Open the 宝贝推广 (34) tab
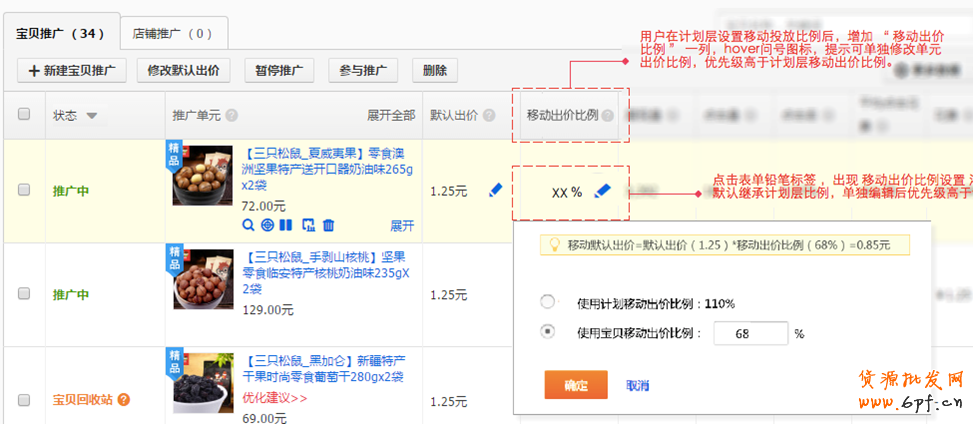This screenshot has height=424, width=973. pos(61,33)
